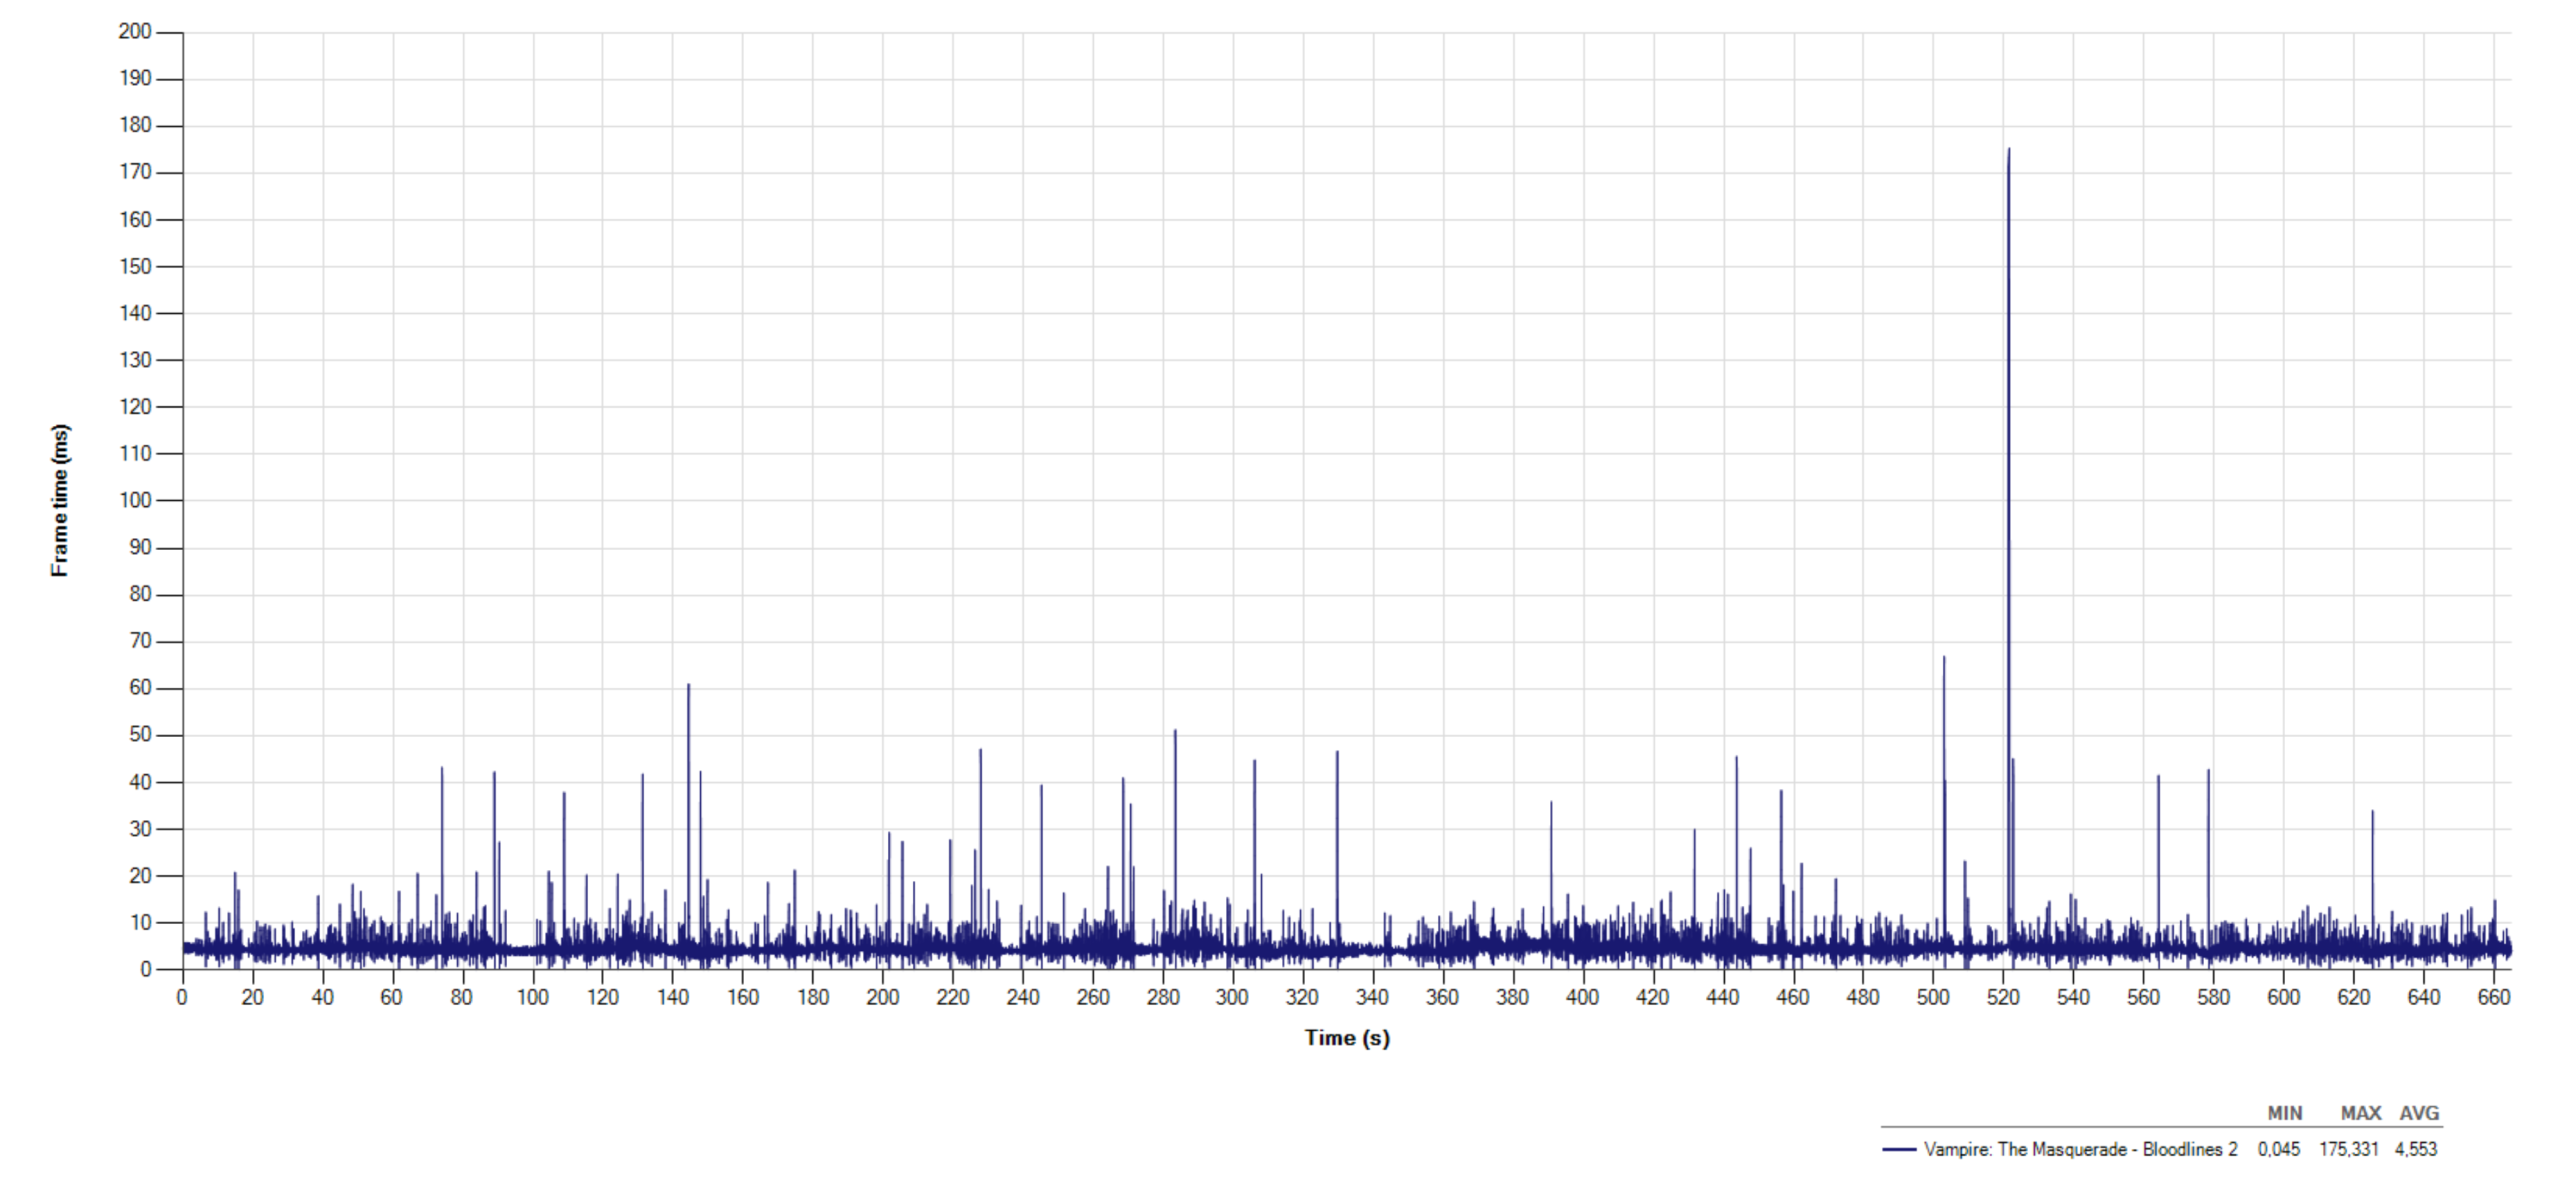2560x1181 pixels.
Task: Click the X-axis label 520
Action: (2003, 997)
